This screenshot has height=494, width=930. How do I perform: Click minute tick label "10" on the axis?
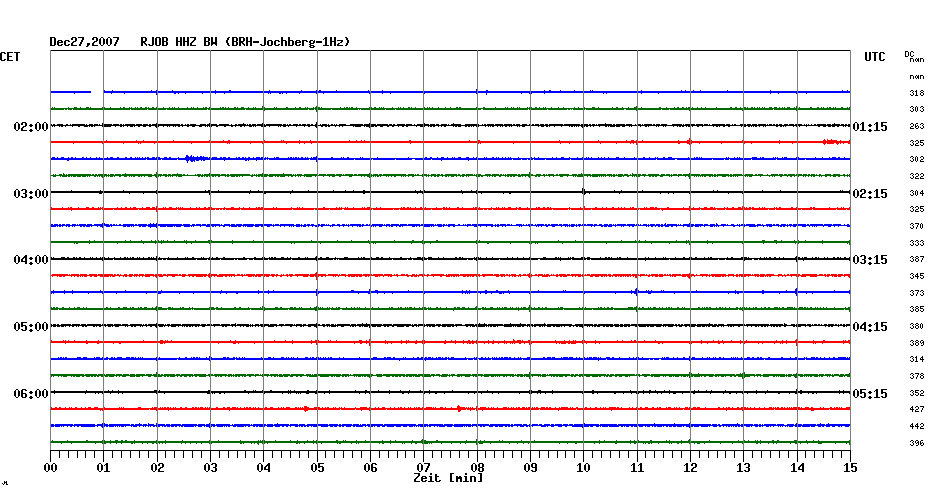(584, 468)
